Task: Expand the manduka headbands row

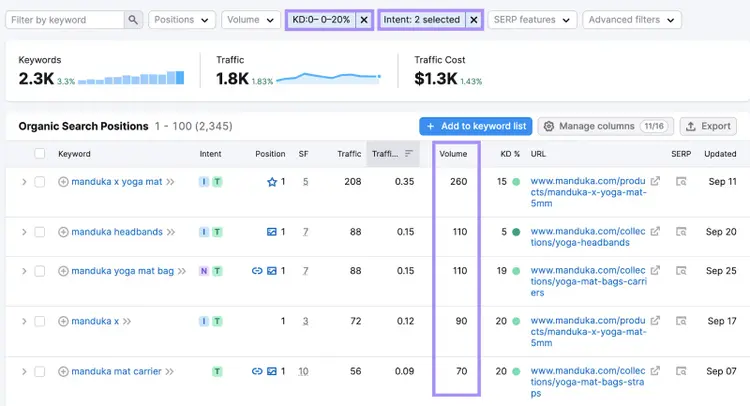Action: coord(24,232)
